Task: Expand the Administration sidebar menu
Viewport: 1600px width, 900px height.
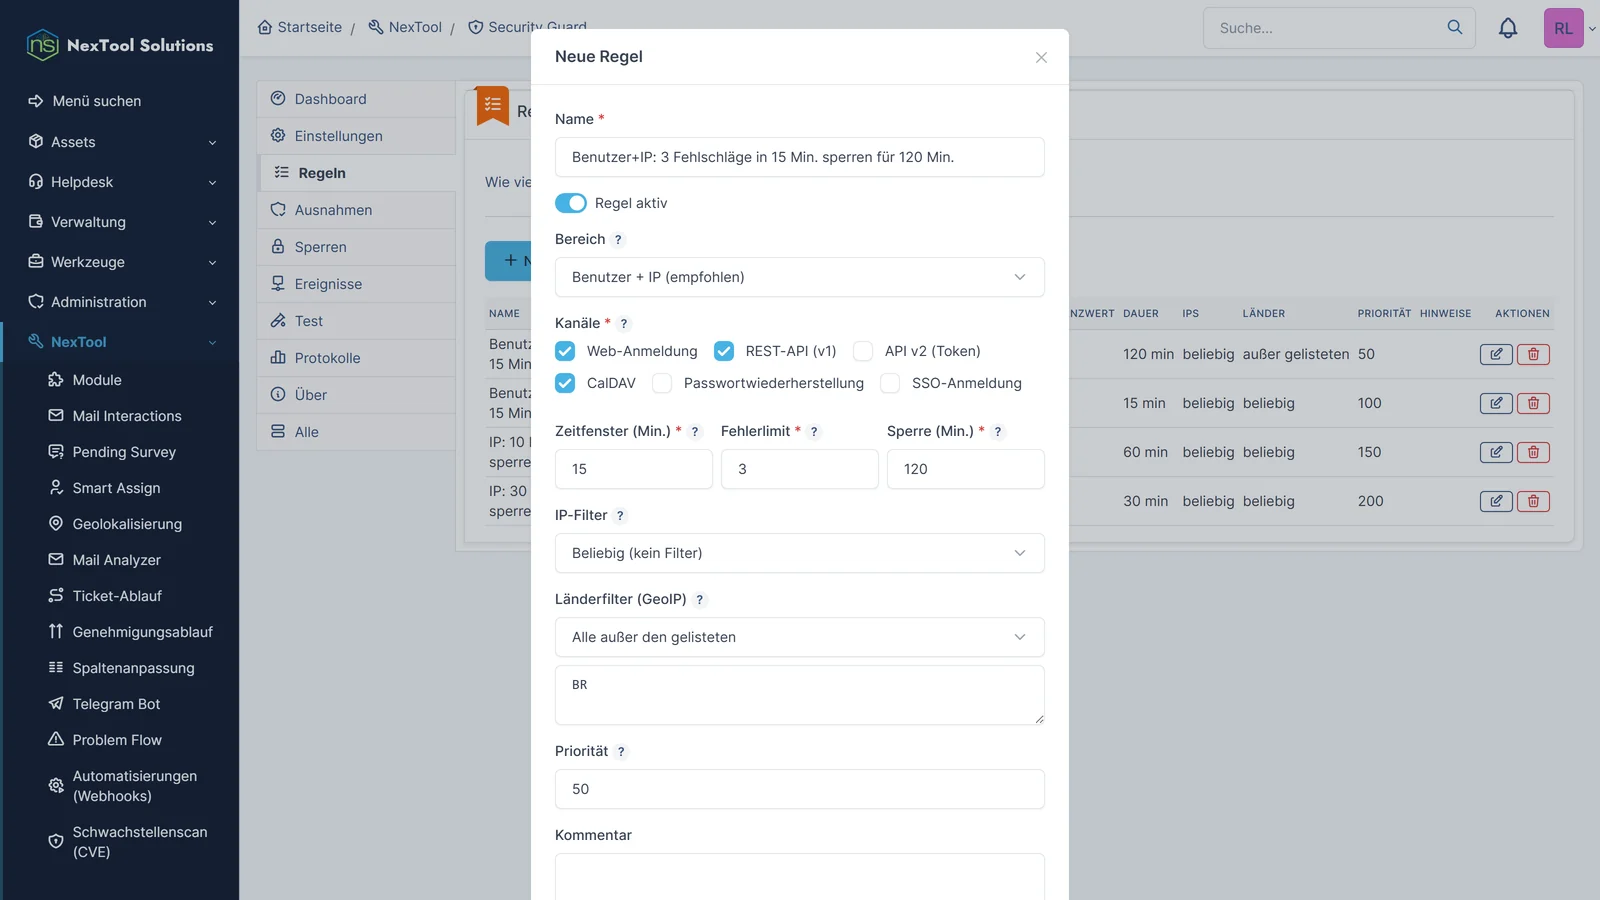Action: pos(120,302)
